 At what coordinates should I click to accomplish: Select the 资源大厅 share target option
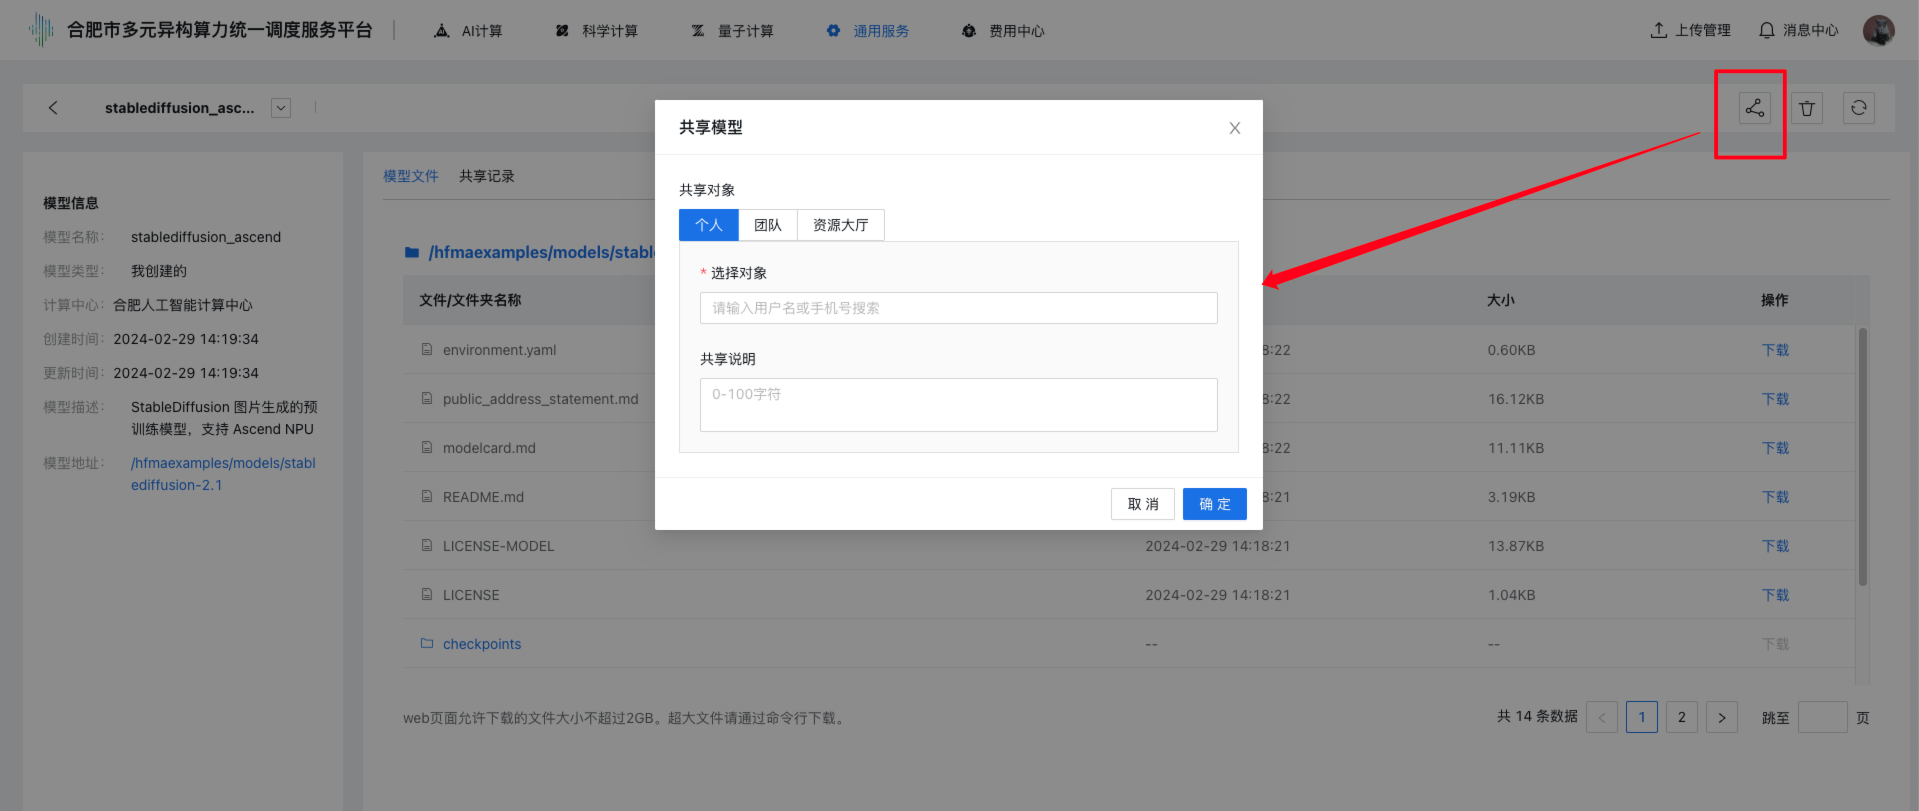(x=840, y=225)
